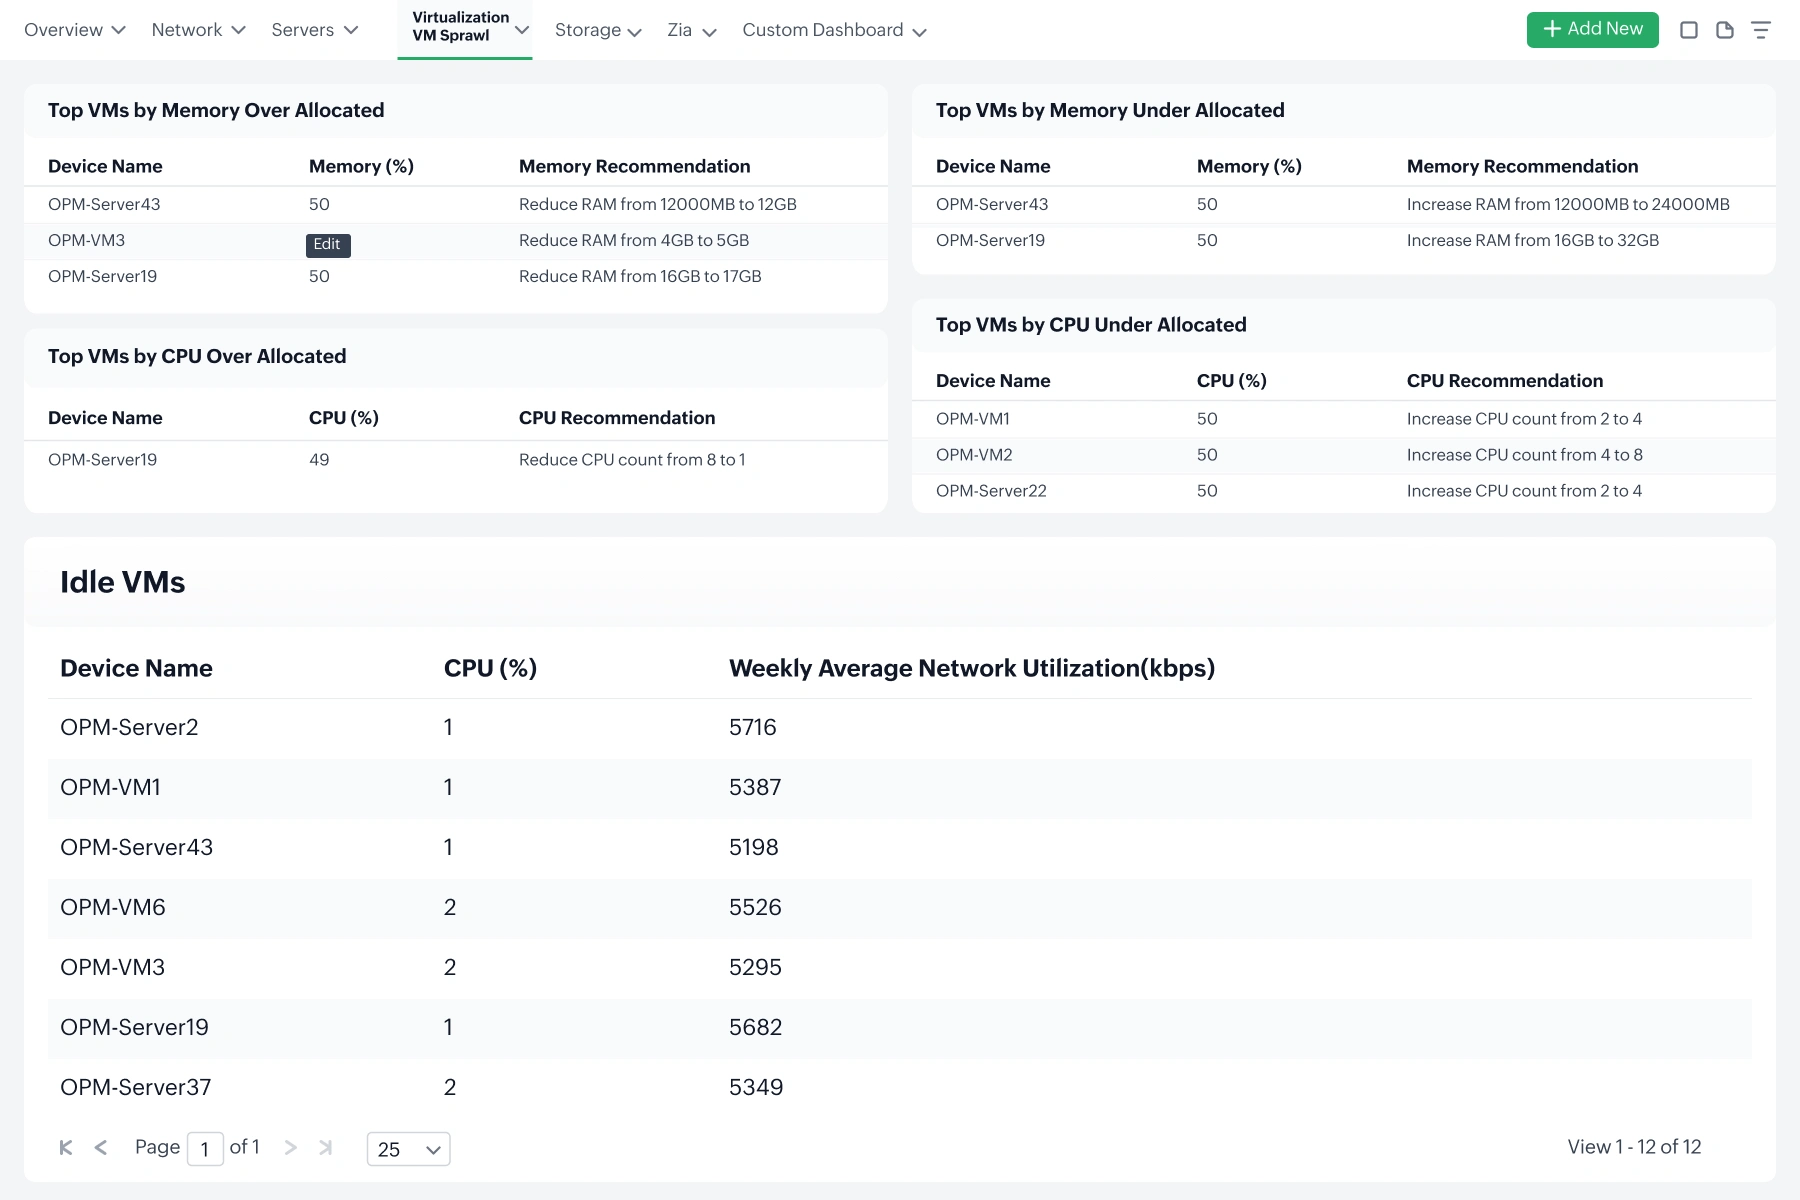Select OPM-Server43 in Idle VMs list
Image resolution: width=1800 pixels, height=1200 pixels.
coord(136,847)
